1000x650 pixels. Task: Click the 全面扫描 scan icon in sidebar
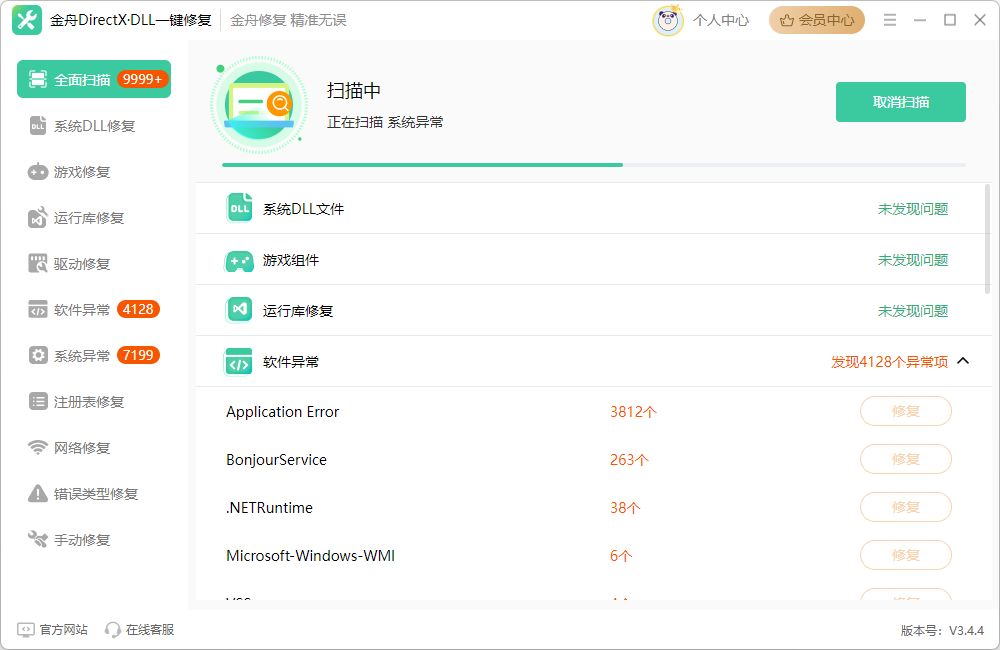click(38, 79)
